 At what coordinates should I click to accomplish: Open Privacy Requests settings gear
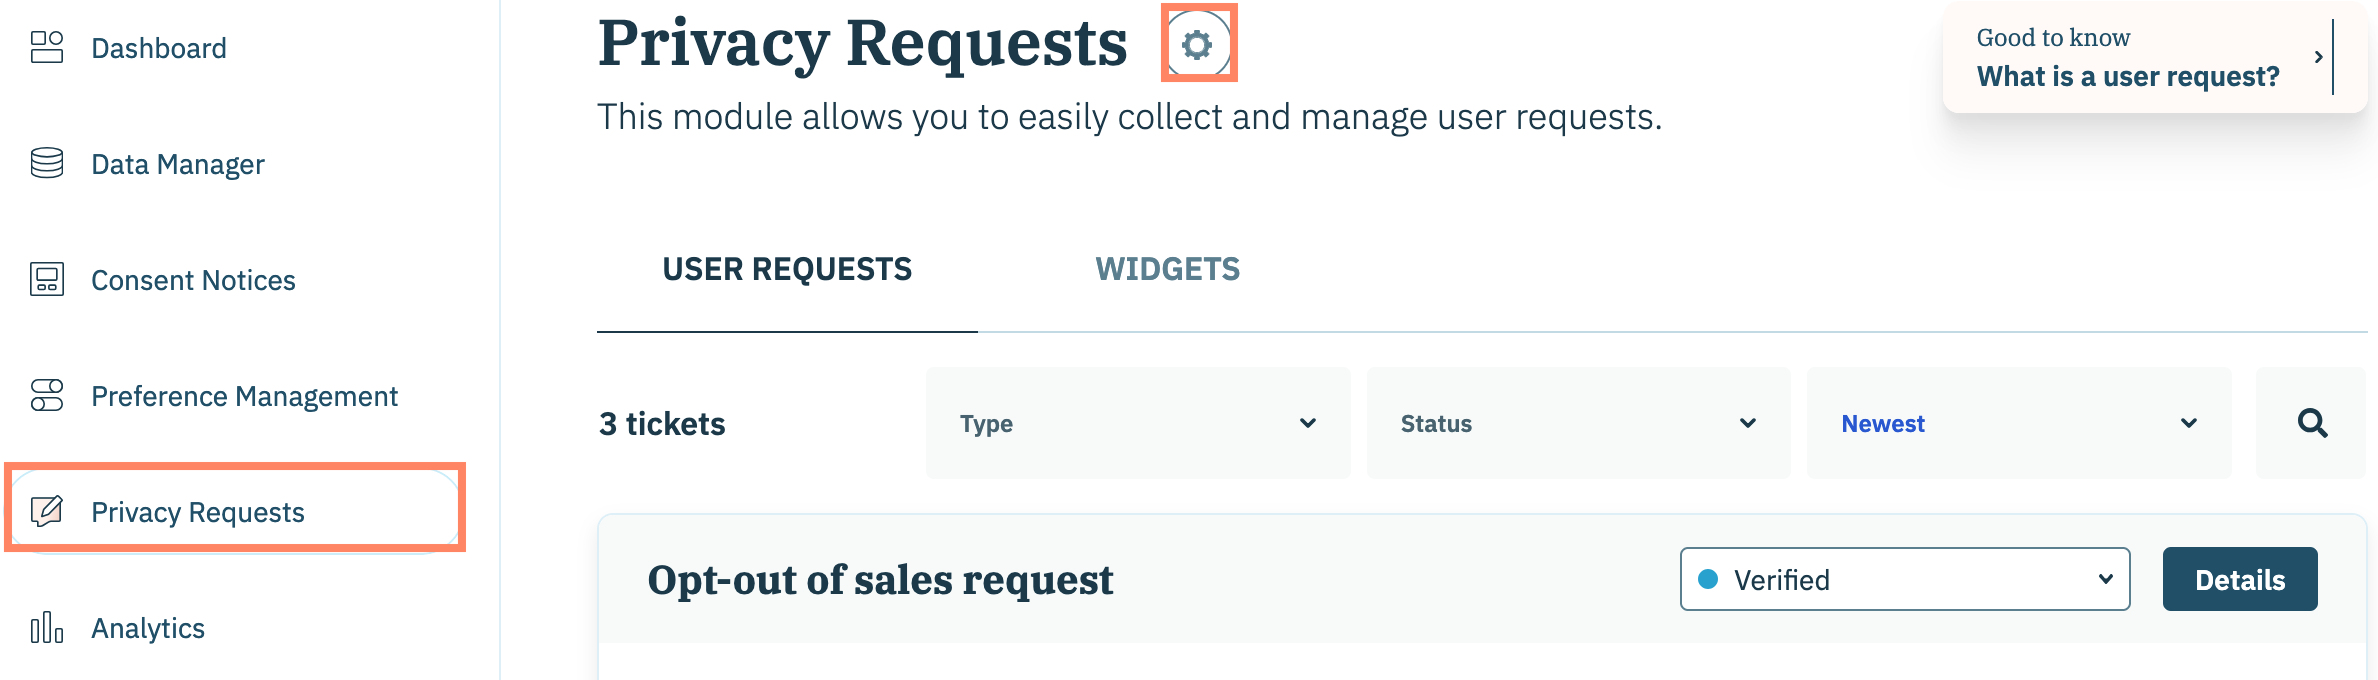1197,44
